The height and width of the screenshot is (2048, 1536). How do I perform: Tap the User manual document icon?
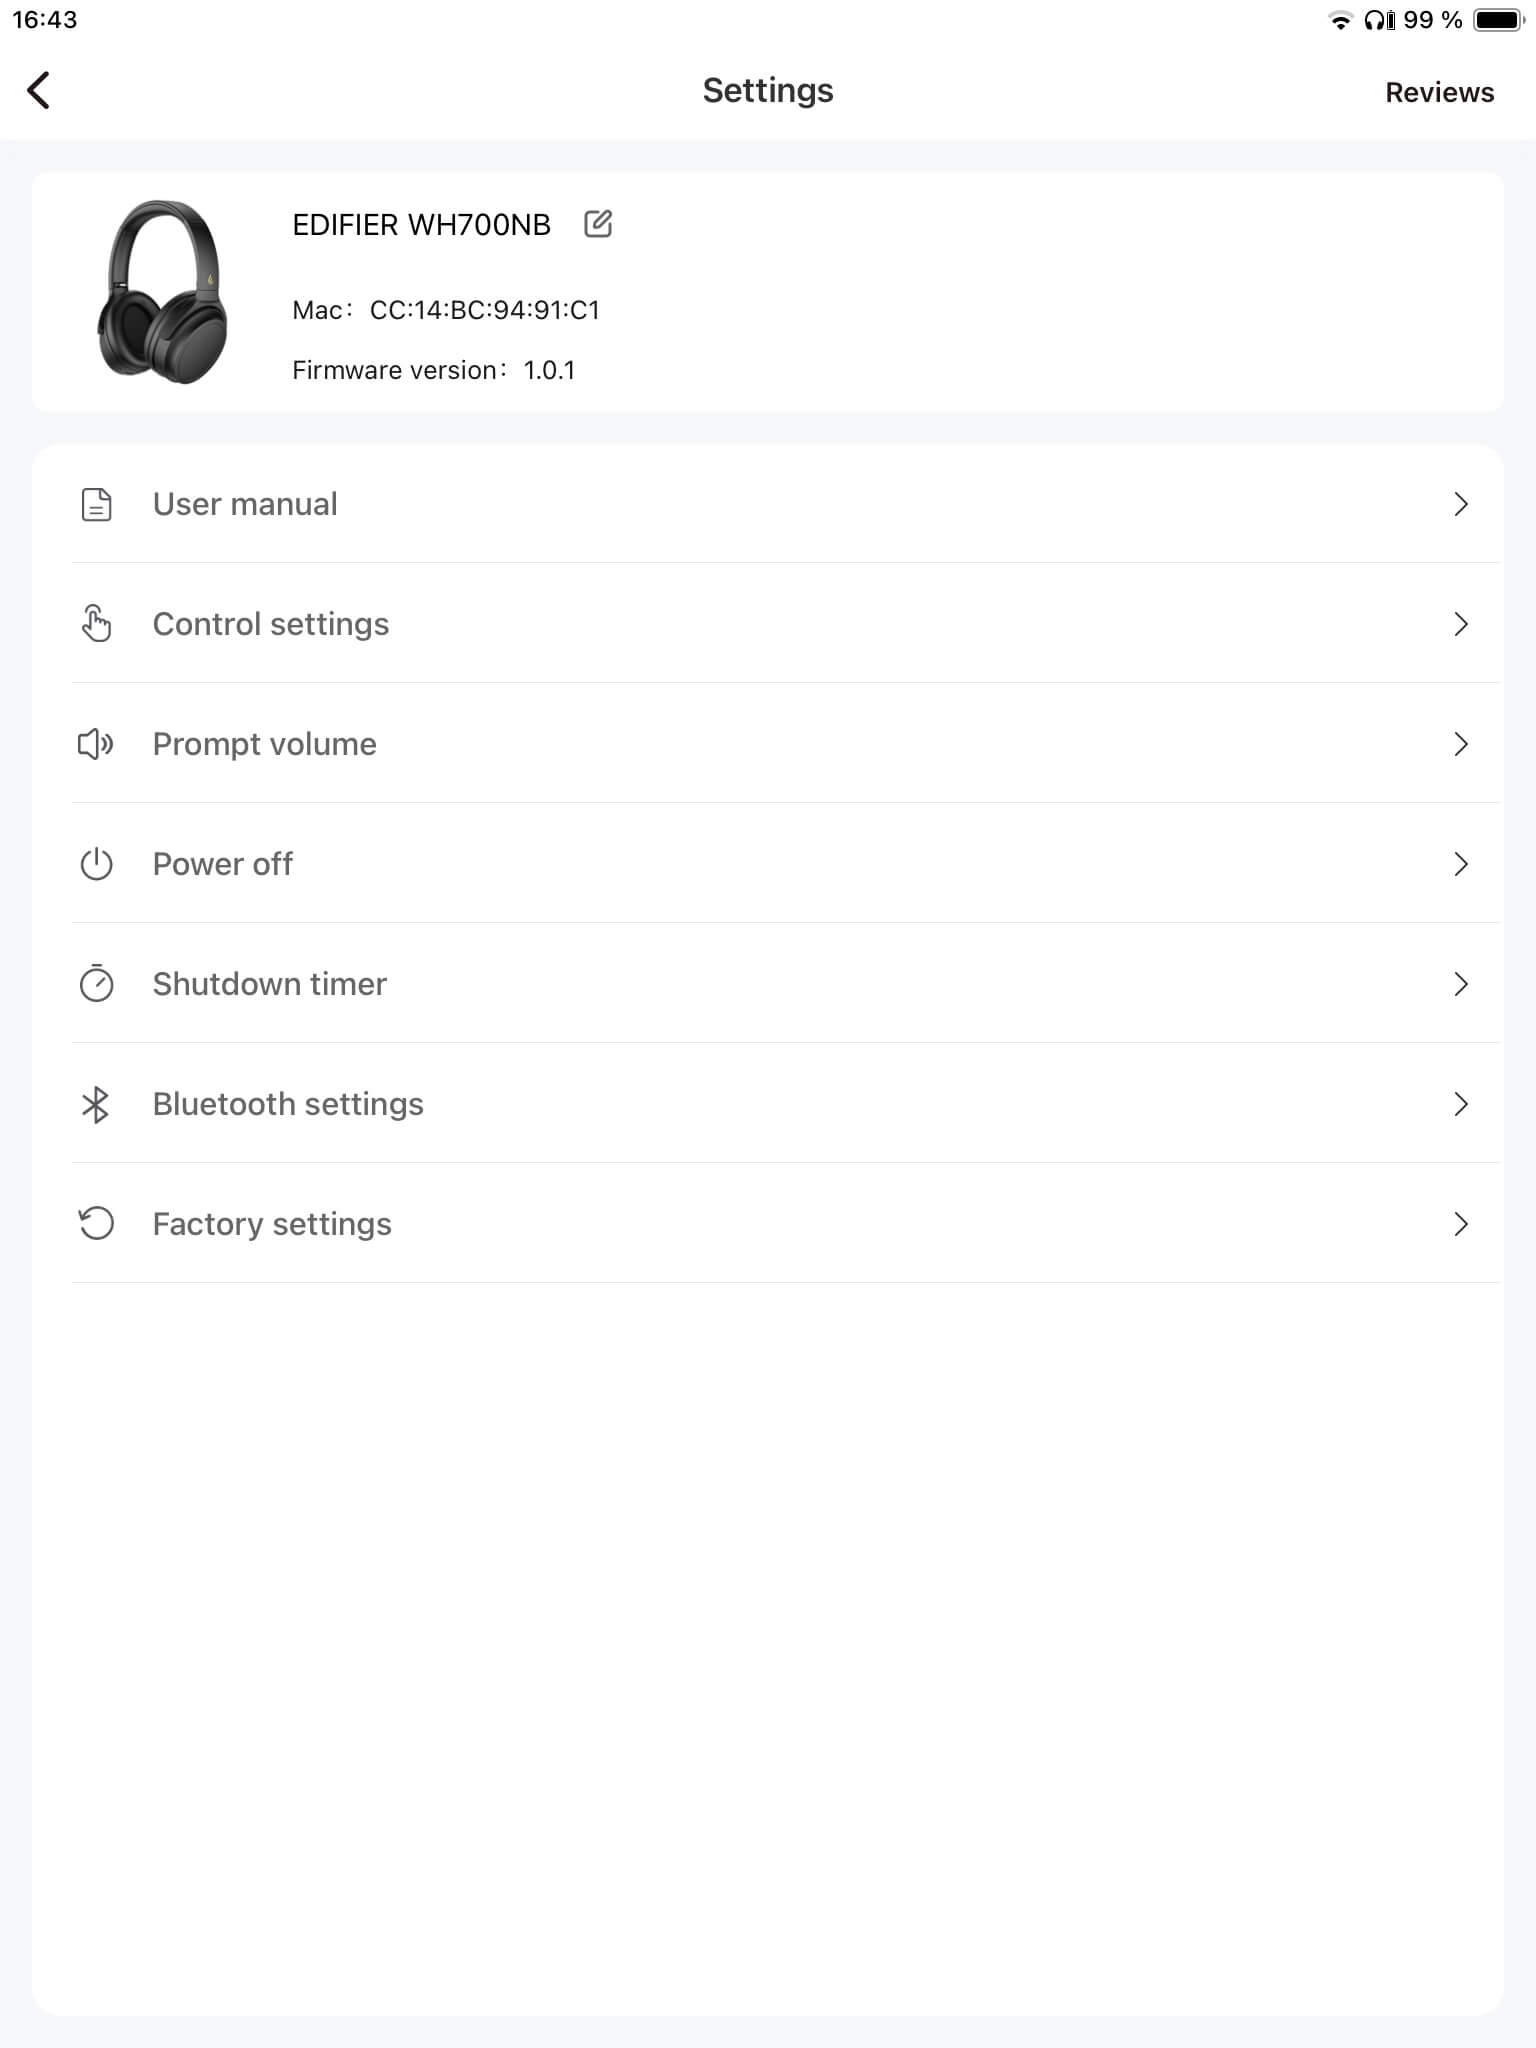tap(96, 505)
